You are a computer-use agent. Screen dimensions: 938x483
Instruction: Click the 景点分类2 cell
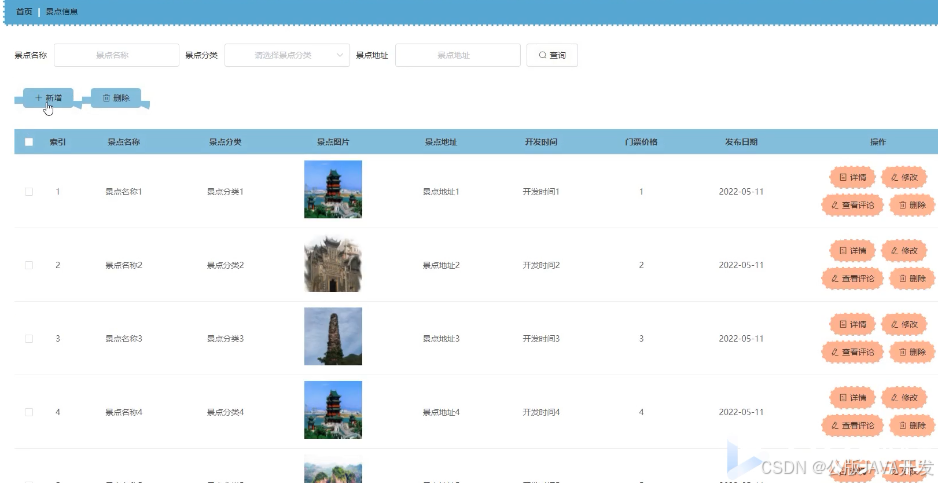[x=225, y=265]
